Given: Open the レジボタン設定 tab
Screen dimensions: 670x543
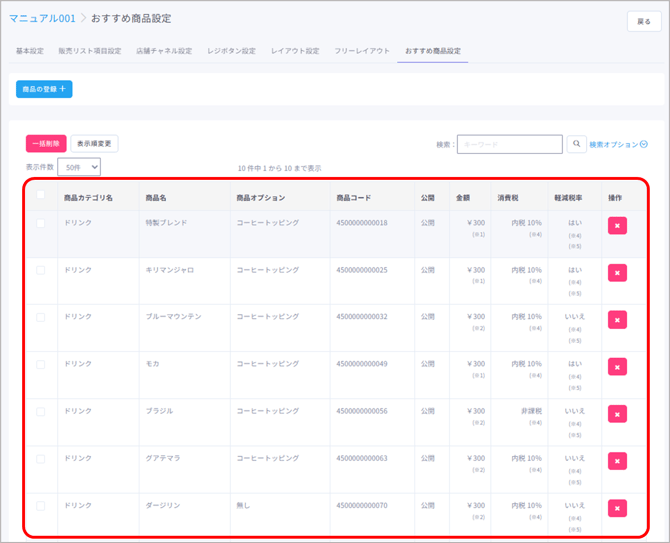Looking at the screenshot, I should [x=231, y=51].
